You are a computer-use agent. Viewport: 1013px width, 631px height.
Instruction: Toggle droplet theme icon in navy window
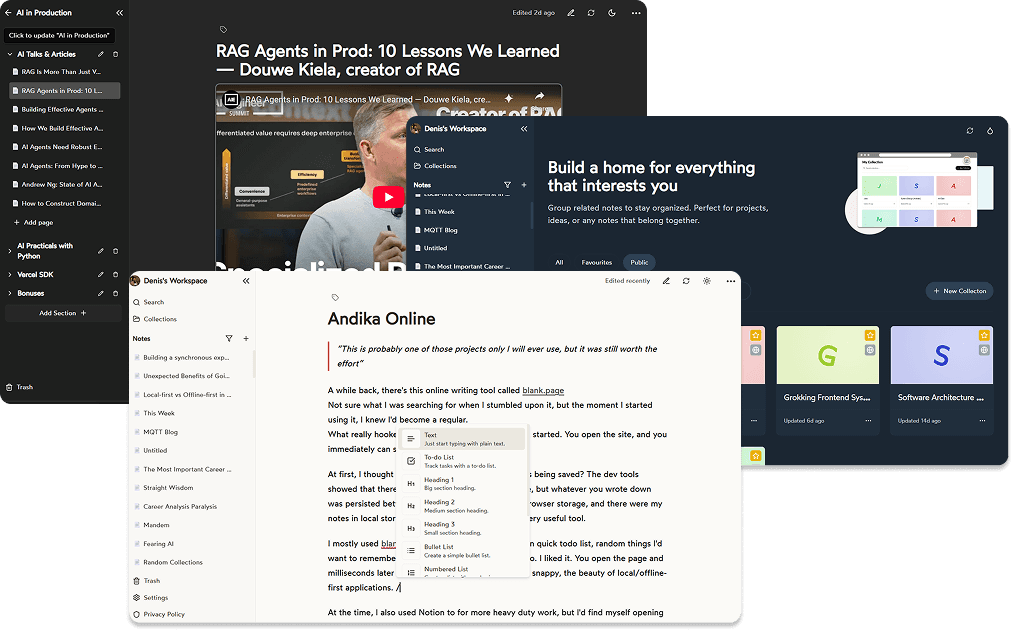click(990, 131)
